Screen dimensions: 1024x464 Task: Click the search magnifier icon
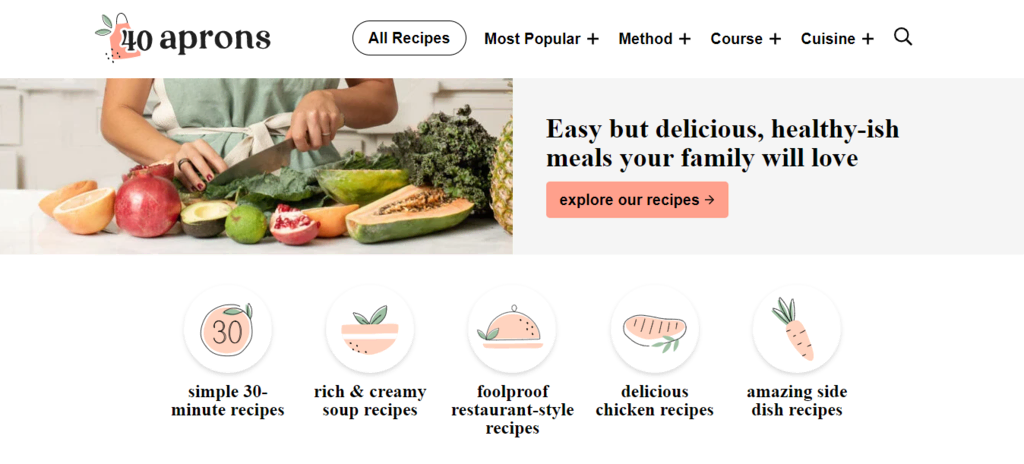903,37
